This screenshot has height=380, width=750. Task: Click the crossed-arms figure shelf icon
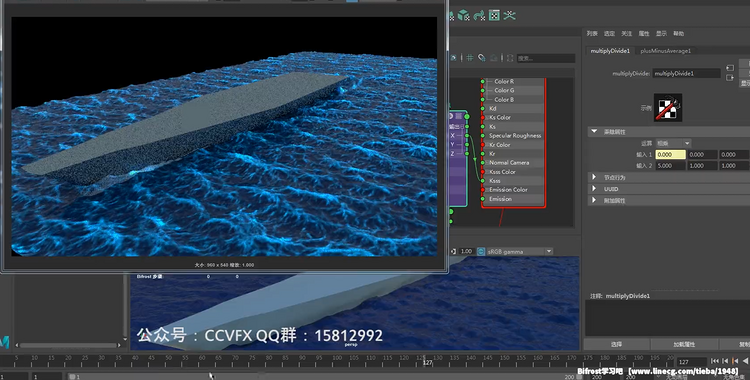[509, 15]
